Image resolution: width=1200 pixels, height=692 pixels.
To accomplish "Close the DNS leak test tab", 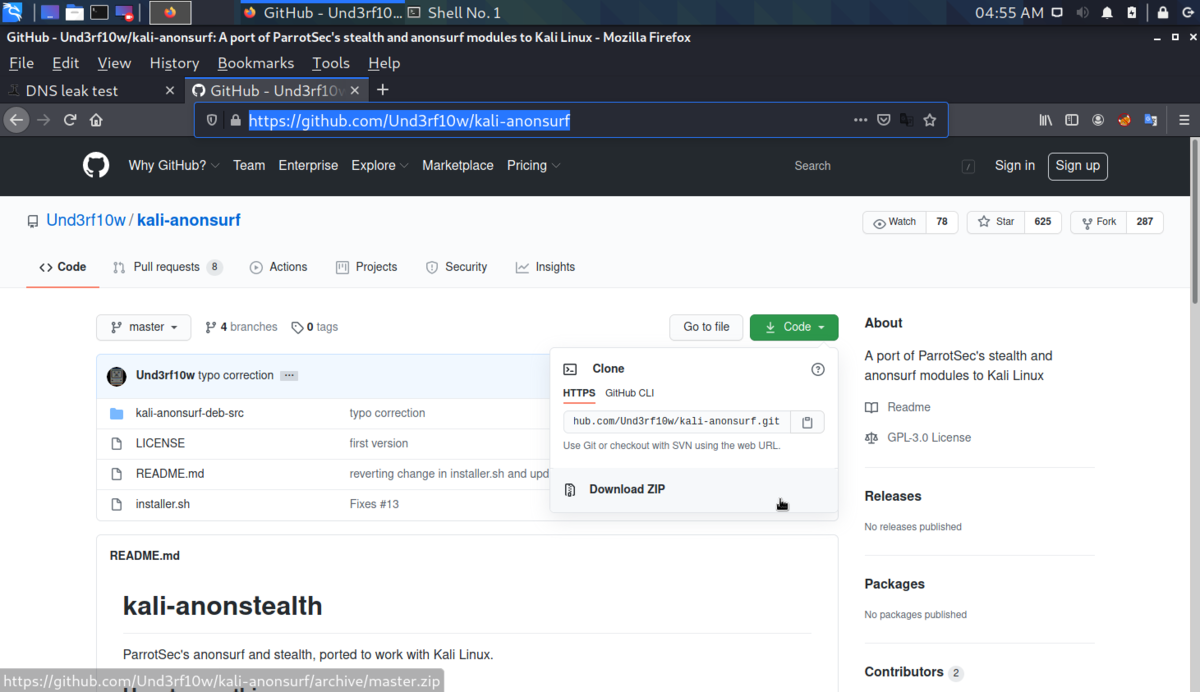I will click(169, 90).
